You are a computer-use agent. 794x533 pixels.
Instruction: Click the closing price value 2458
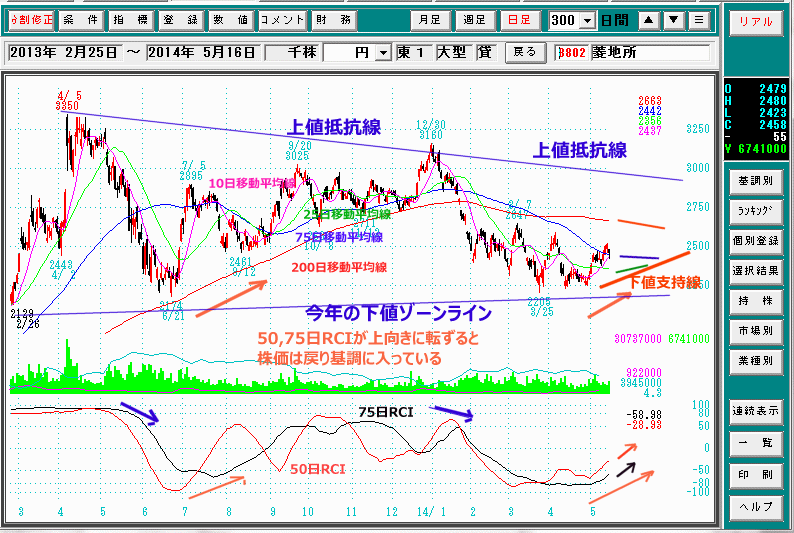point(773,125)
